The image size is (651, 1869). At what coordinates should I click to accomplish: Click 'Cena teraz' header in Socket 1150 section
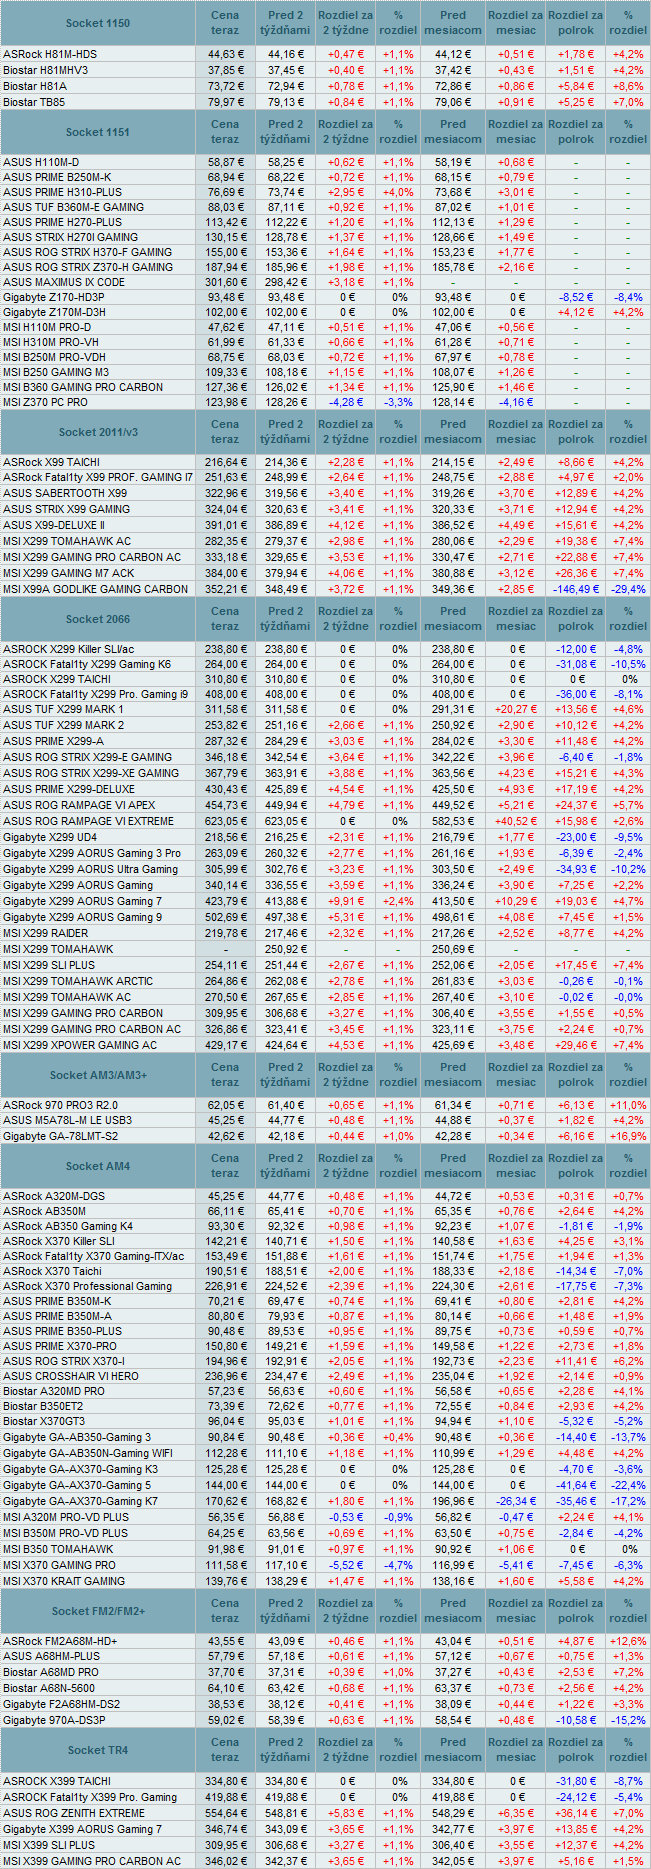click(x=225, y=23)
